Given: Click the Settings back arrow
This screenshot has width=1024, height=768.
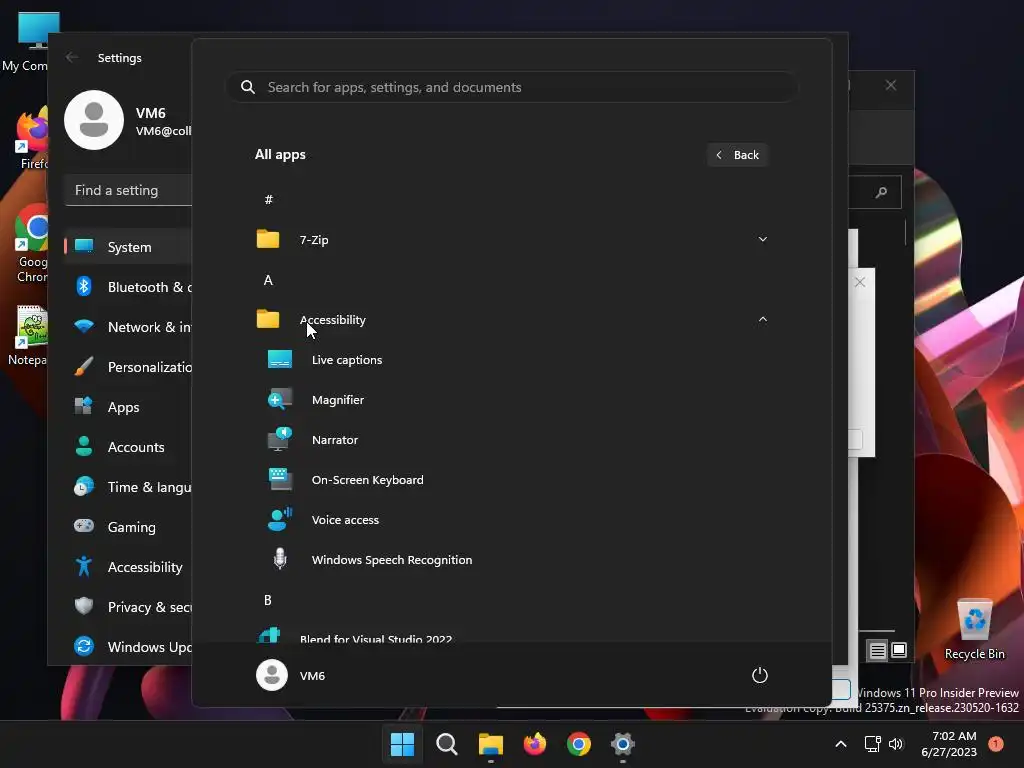Looking at the screenshot, I should [x=72, y=57].
